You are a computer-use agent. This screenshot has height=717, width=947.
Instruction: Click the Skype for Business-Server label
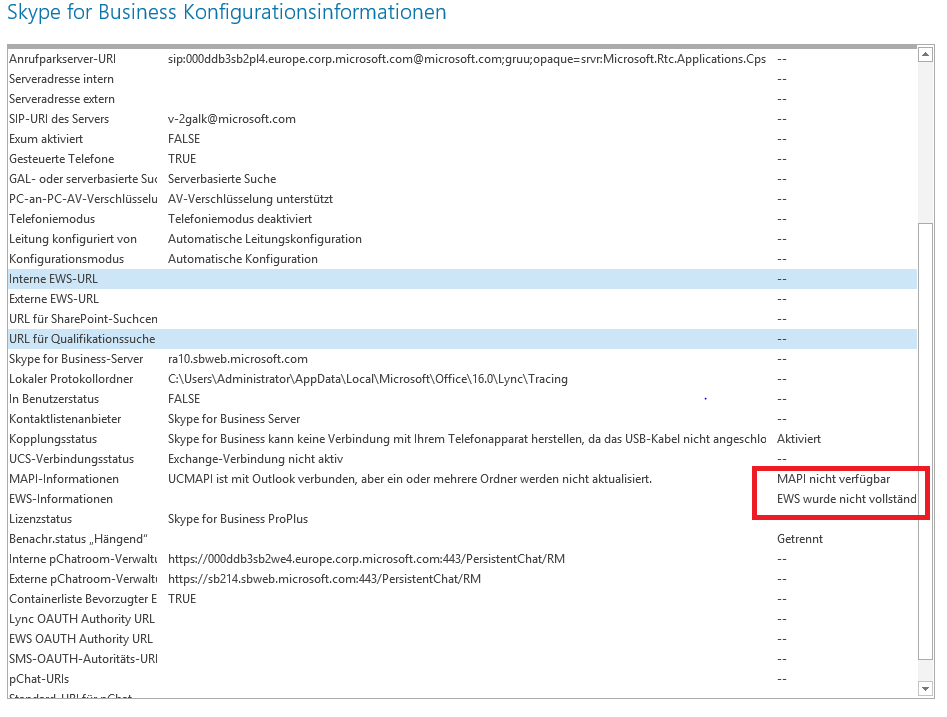pos(76,359)
